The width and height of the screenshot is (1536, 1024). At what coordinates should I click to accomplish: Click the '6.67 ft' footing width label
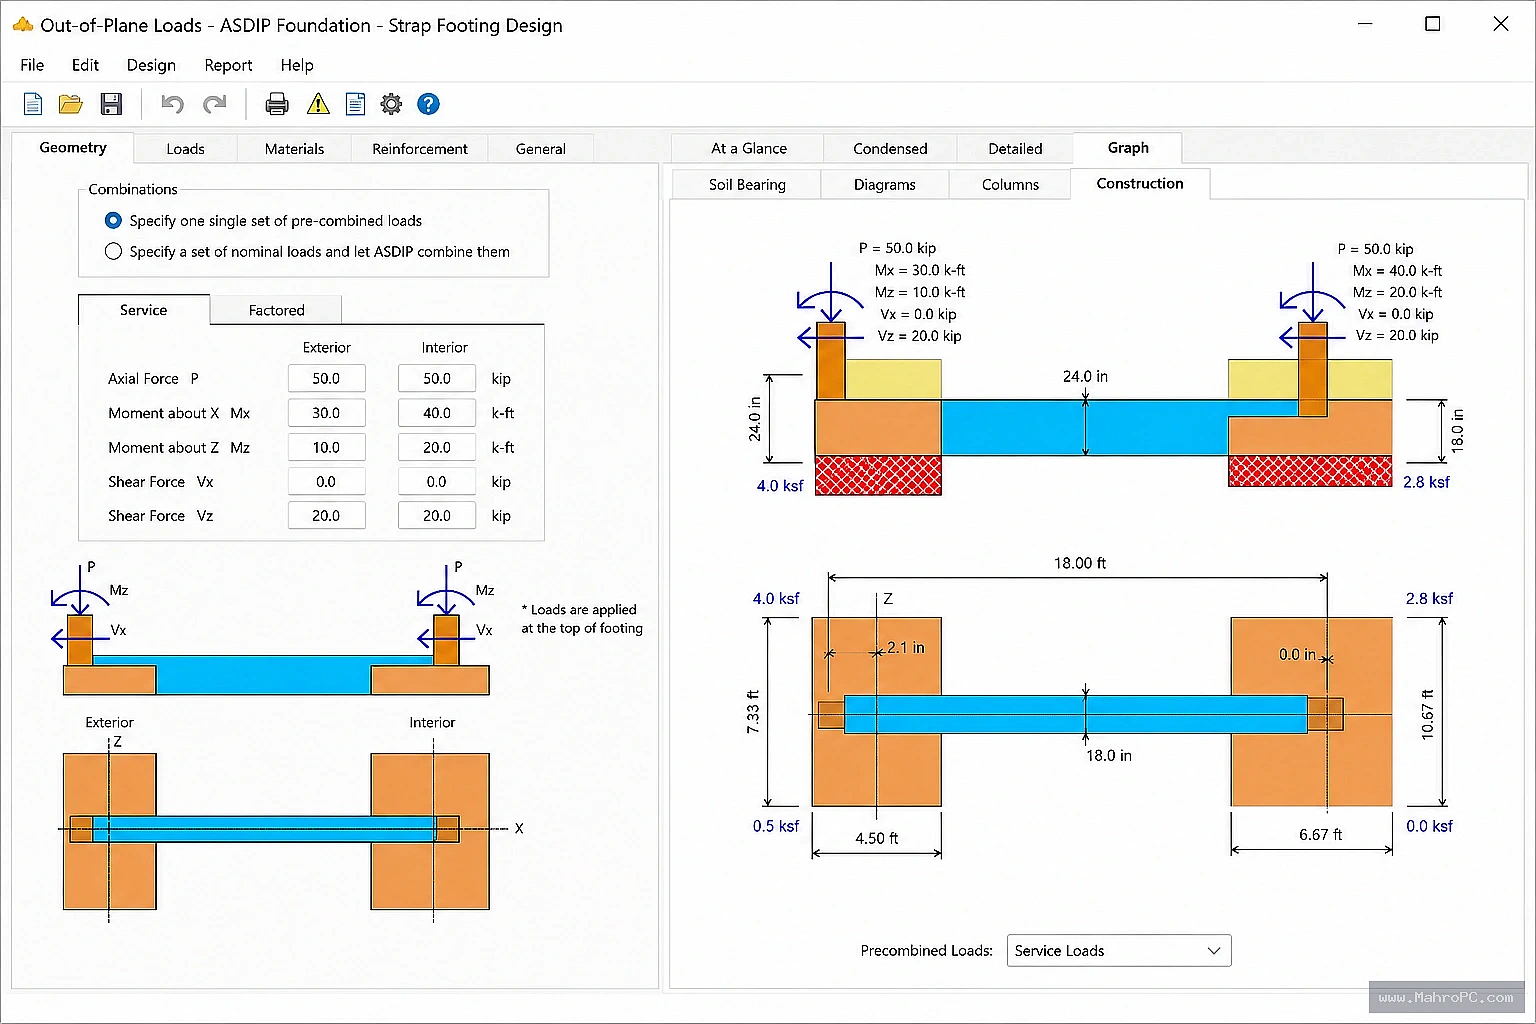tap(1320, 834)
